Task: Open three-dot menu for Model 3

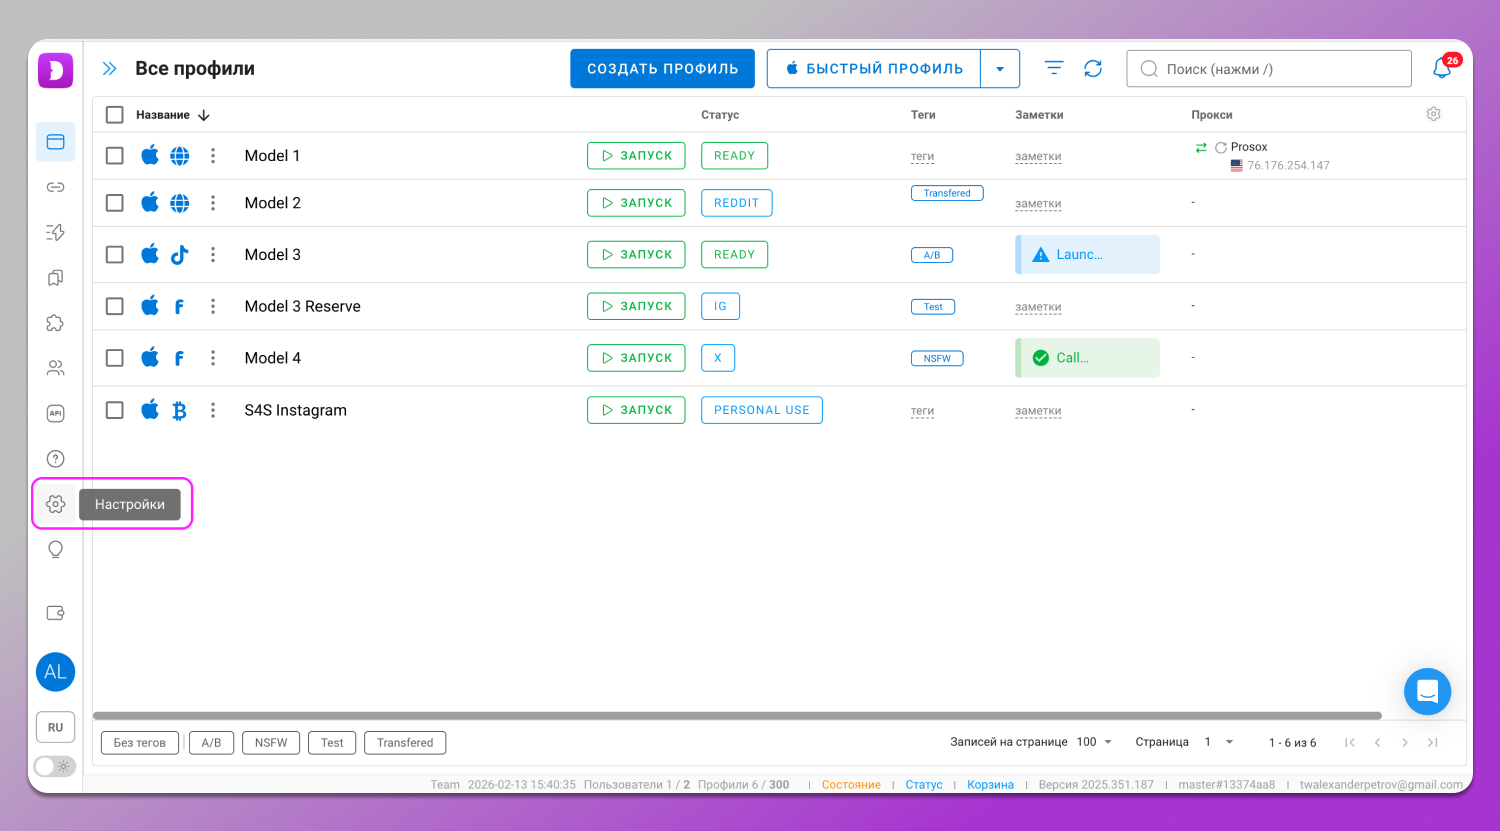Action: click(213, 255)
